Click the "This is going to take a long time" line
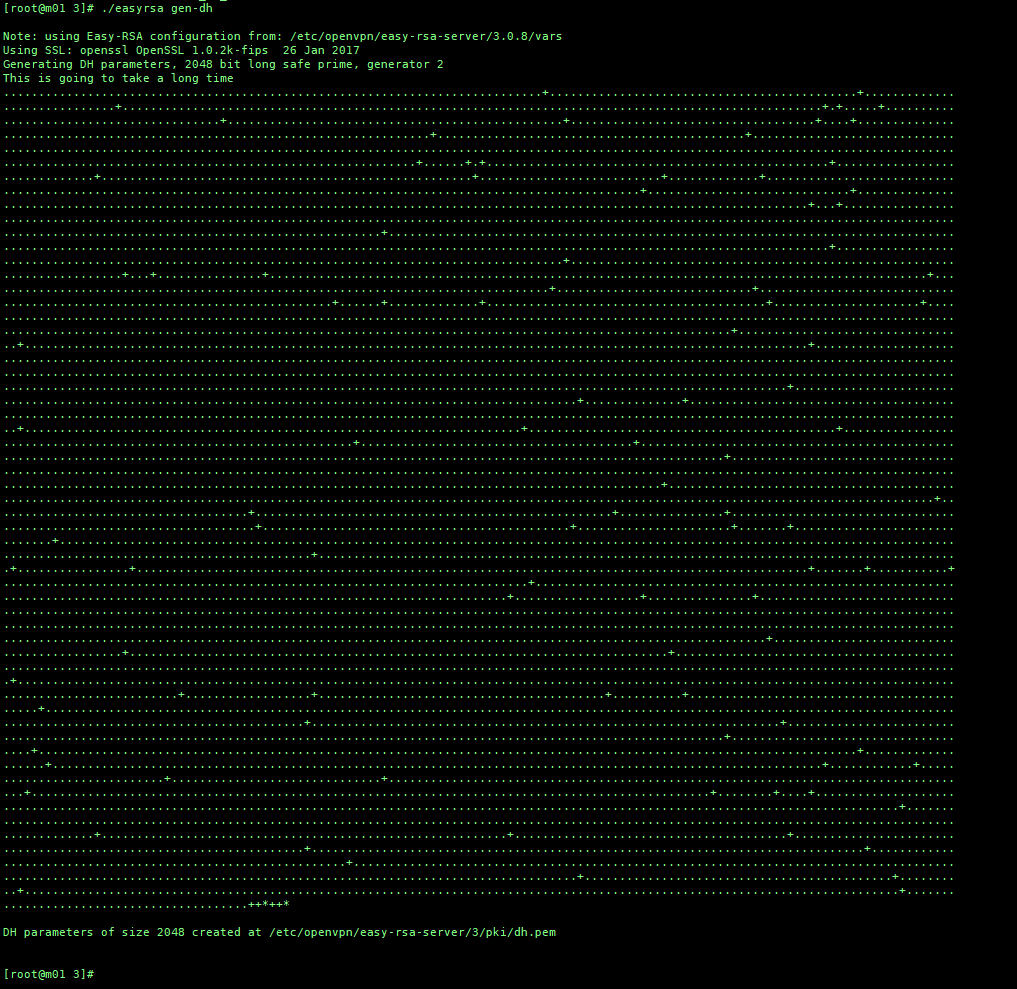The image size is (1017, 989). pyautogui.click(x=118, y=78)
